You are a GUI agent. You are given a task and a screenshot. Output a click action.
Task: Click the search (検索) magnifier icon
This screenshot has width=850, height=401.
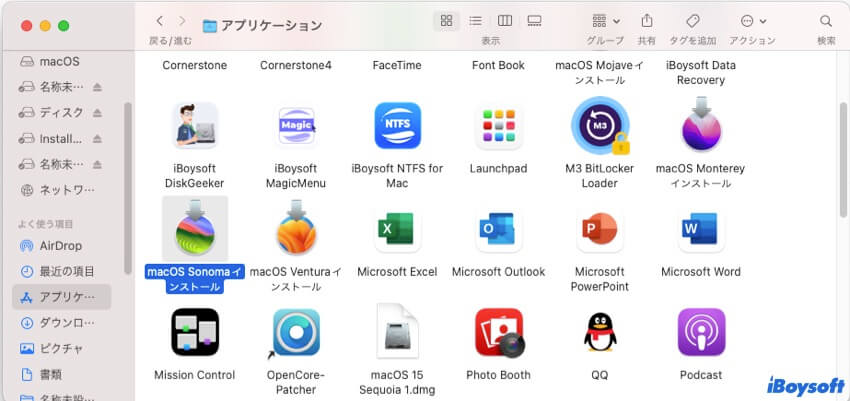826,21
